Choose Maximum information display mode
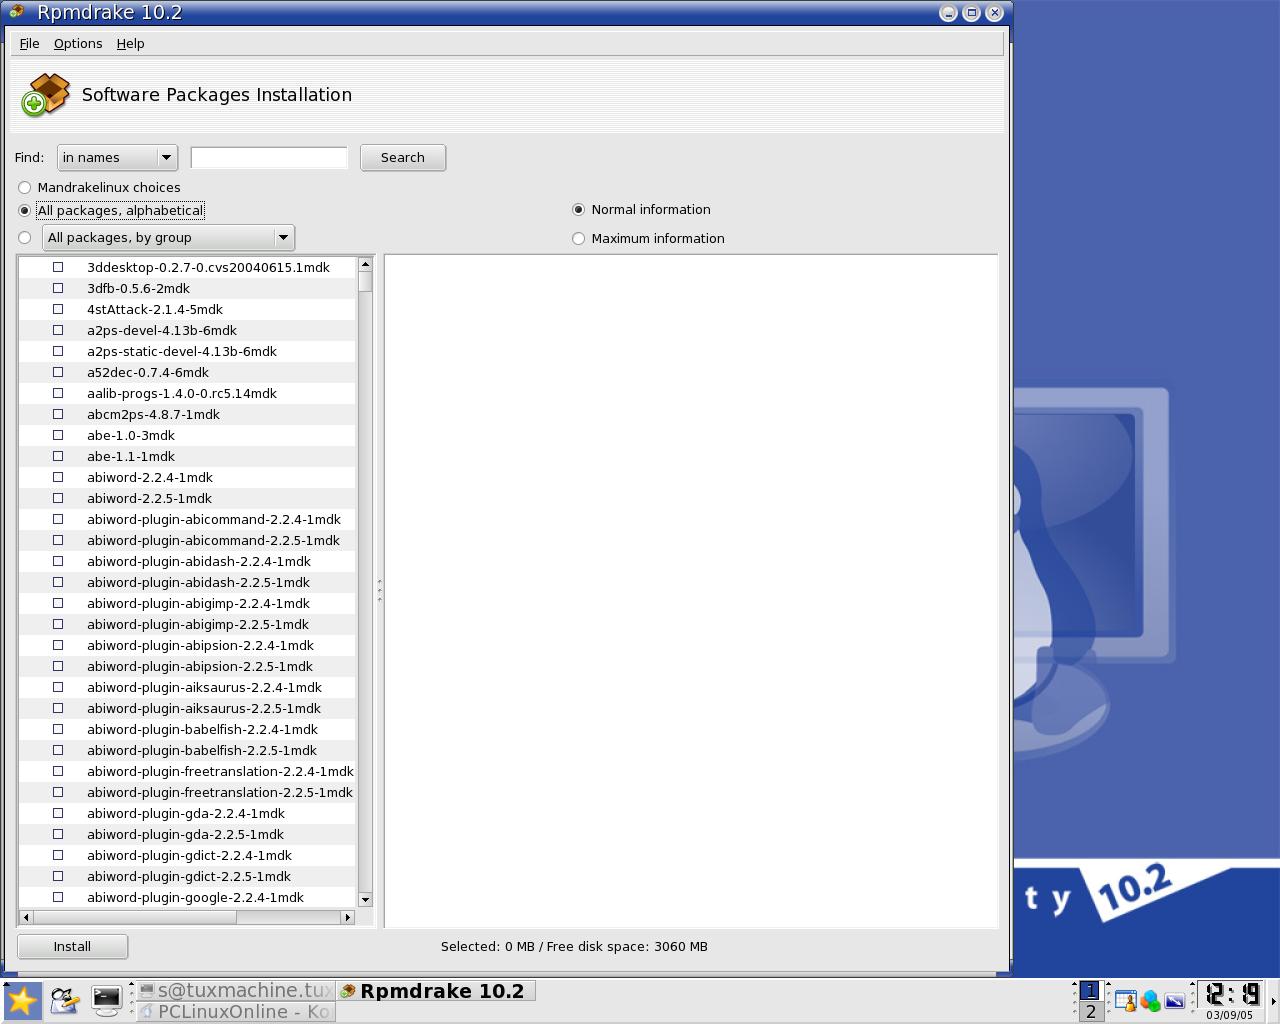The image size is (1280, 1024). pos(578,239)
